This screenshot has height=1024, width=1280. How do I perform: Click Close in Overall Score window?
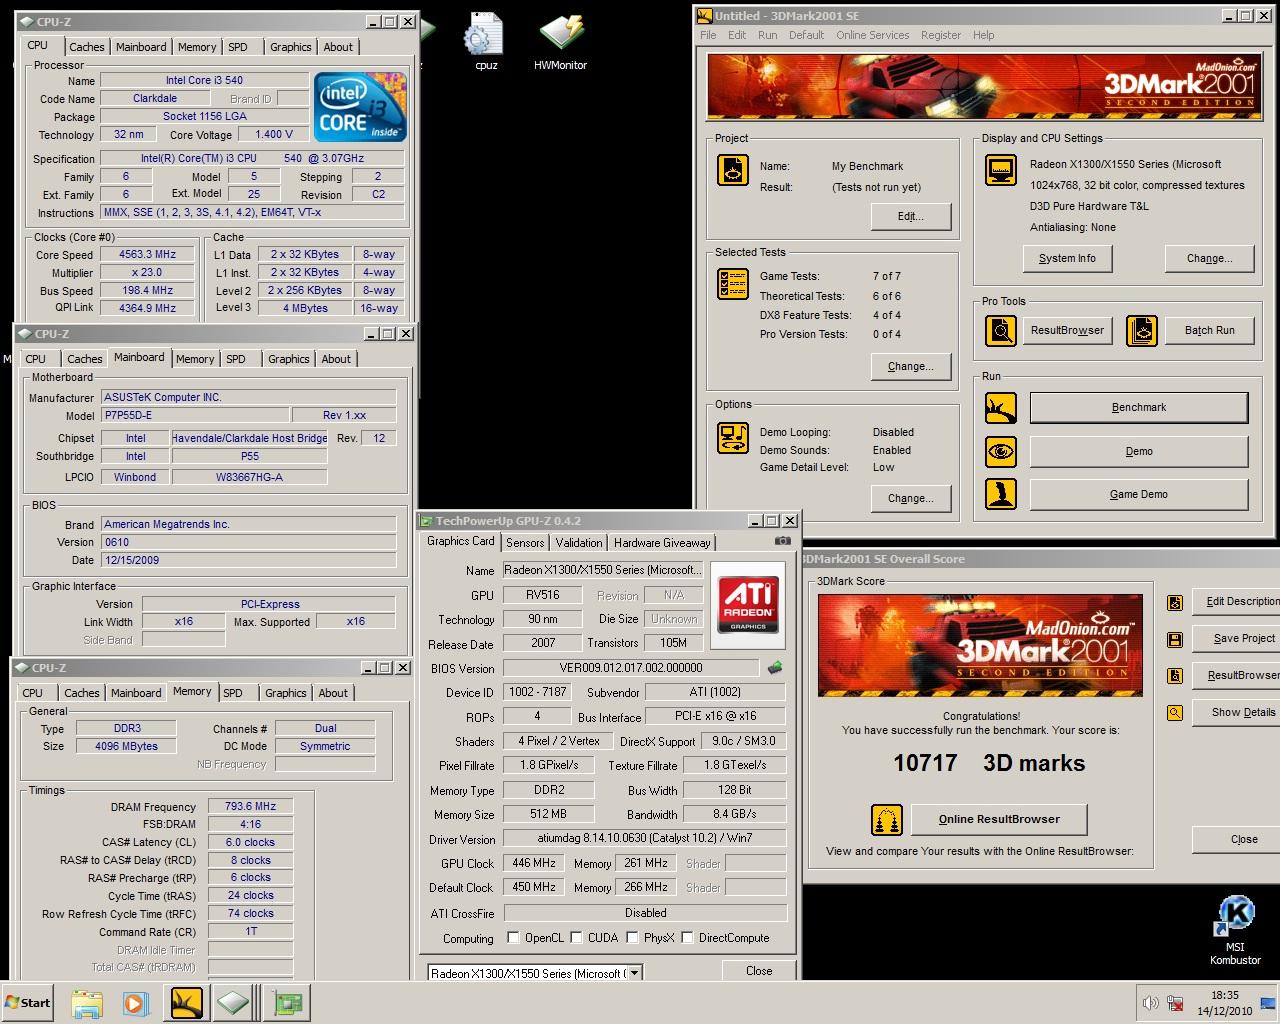point(1236,839)
